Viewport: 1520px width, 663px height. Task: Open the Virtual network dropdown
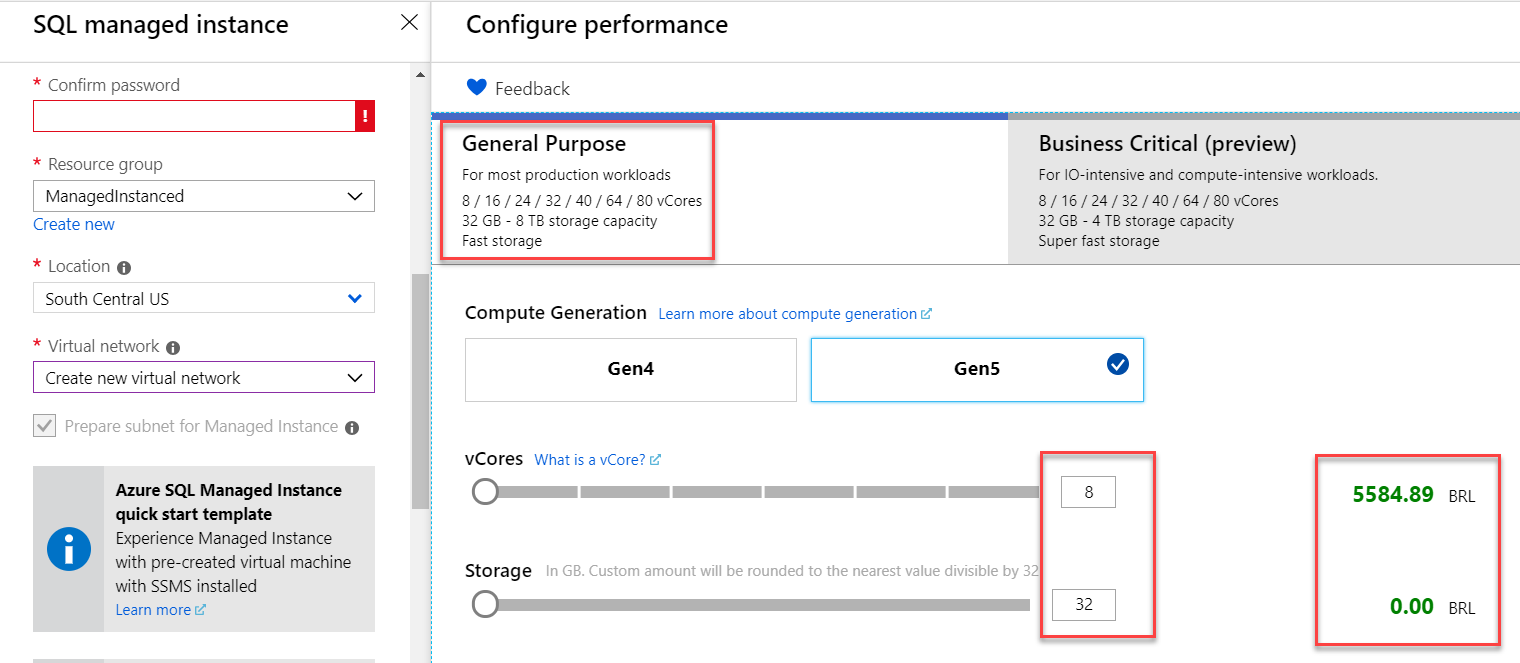coord(204,378)
